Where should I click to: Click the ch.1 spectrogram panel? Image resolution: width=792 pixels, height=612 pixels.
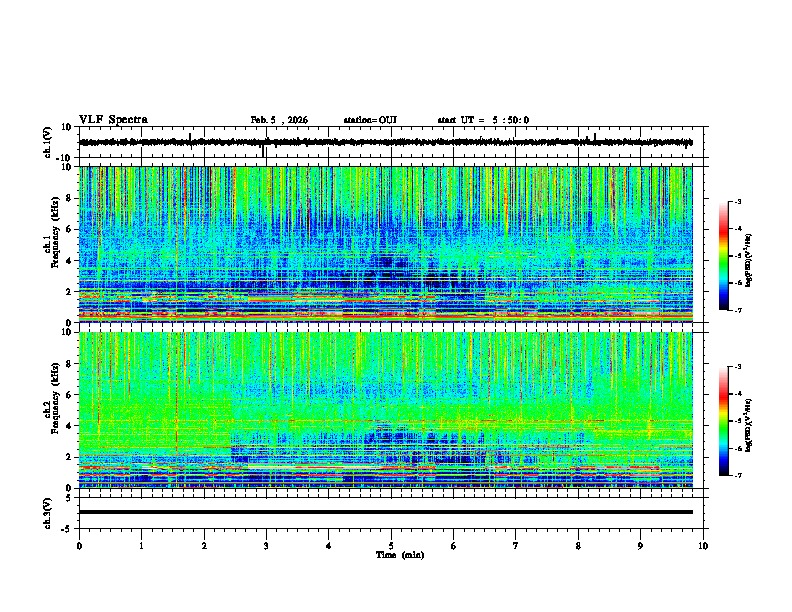386,244
